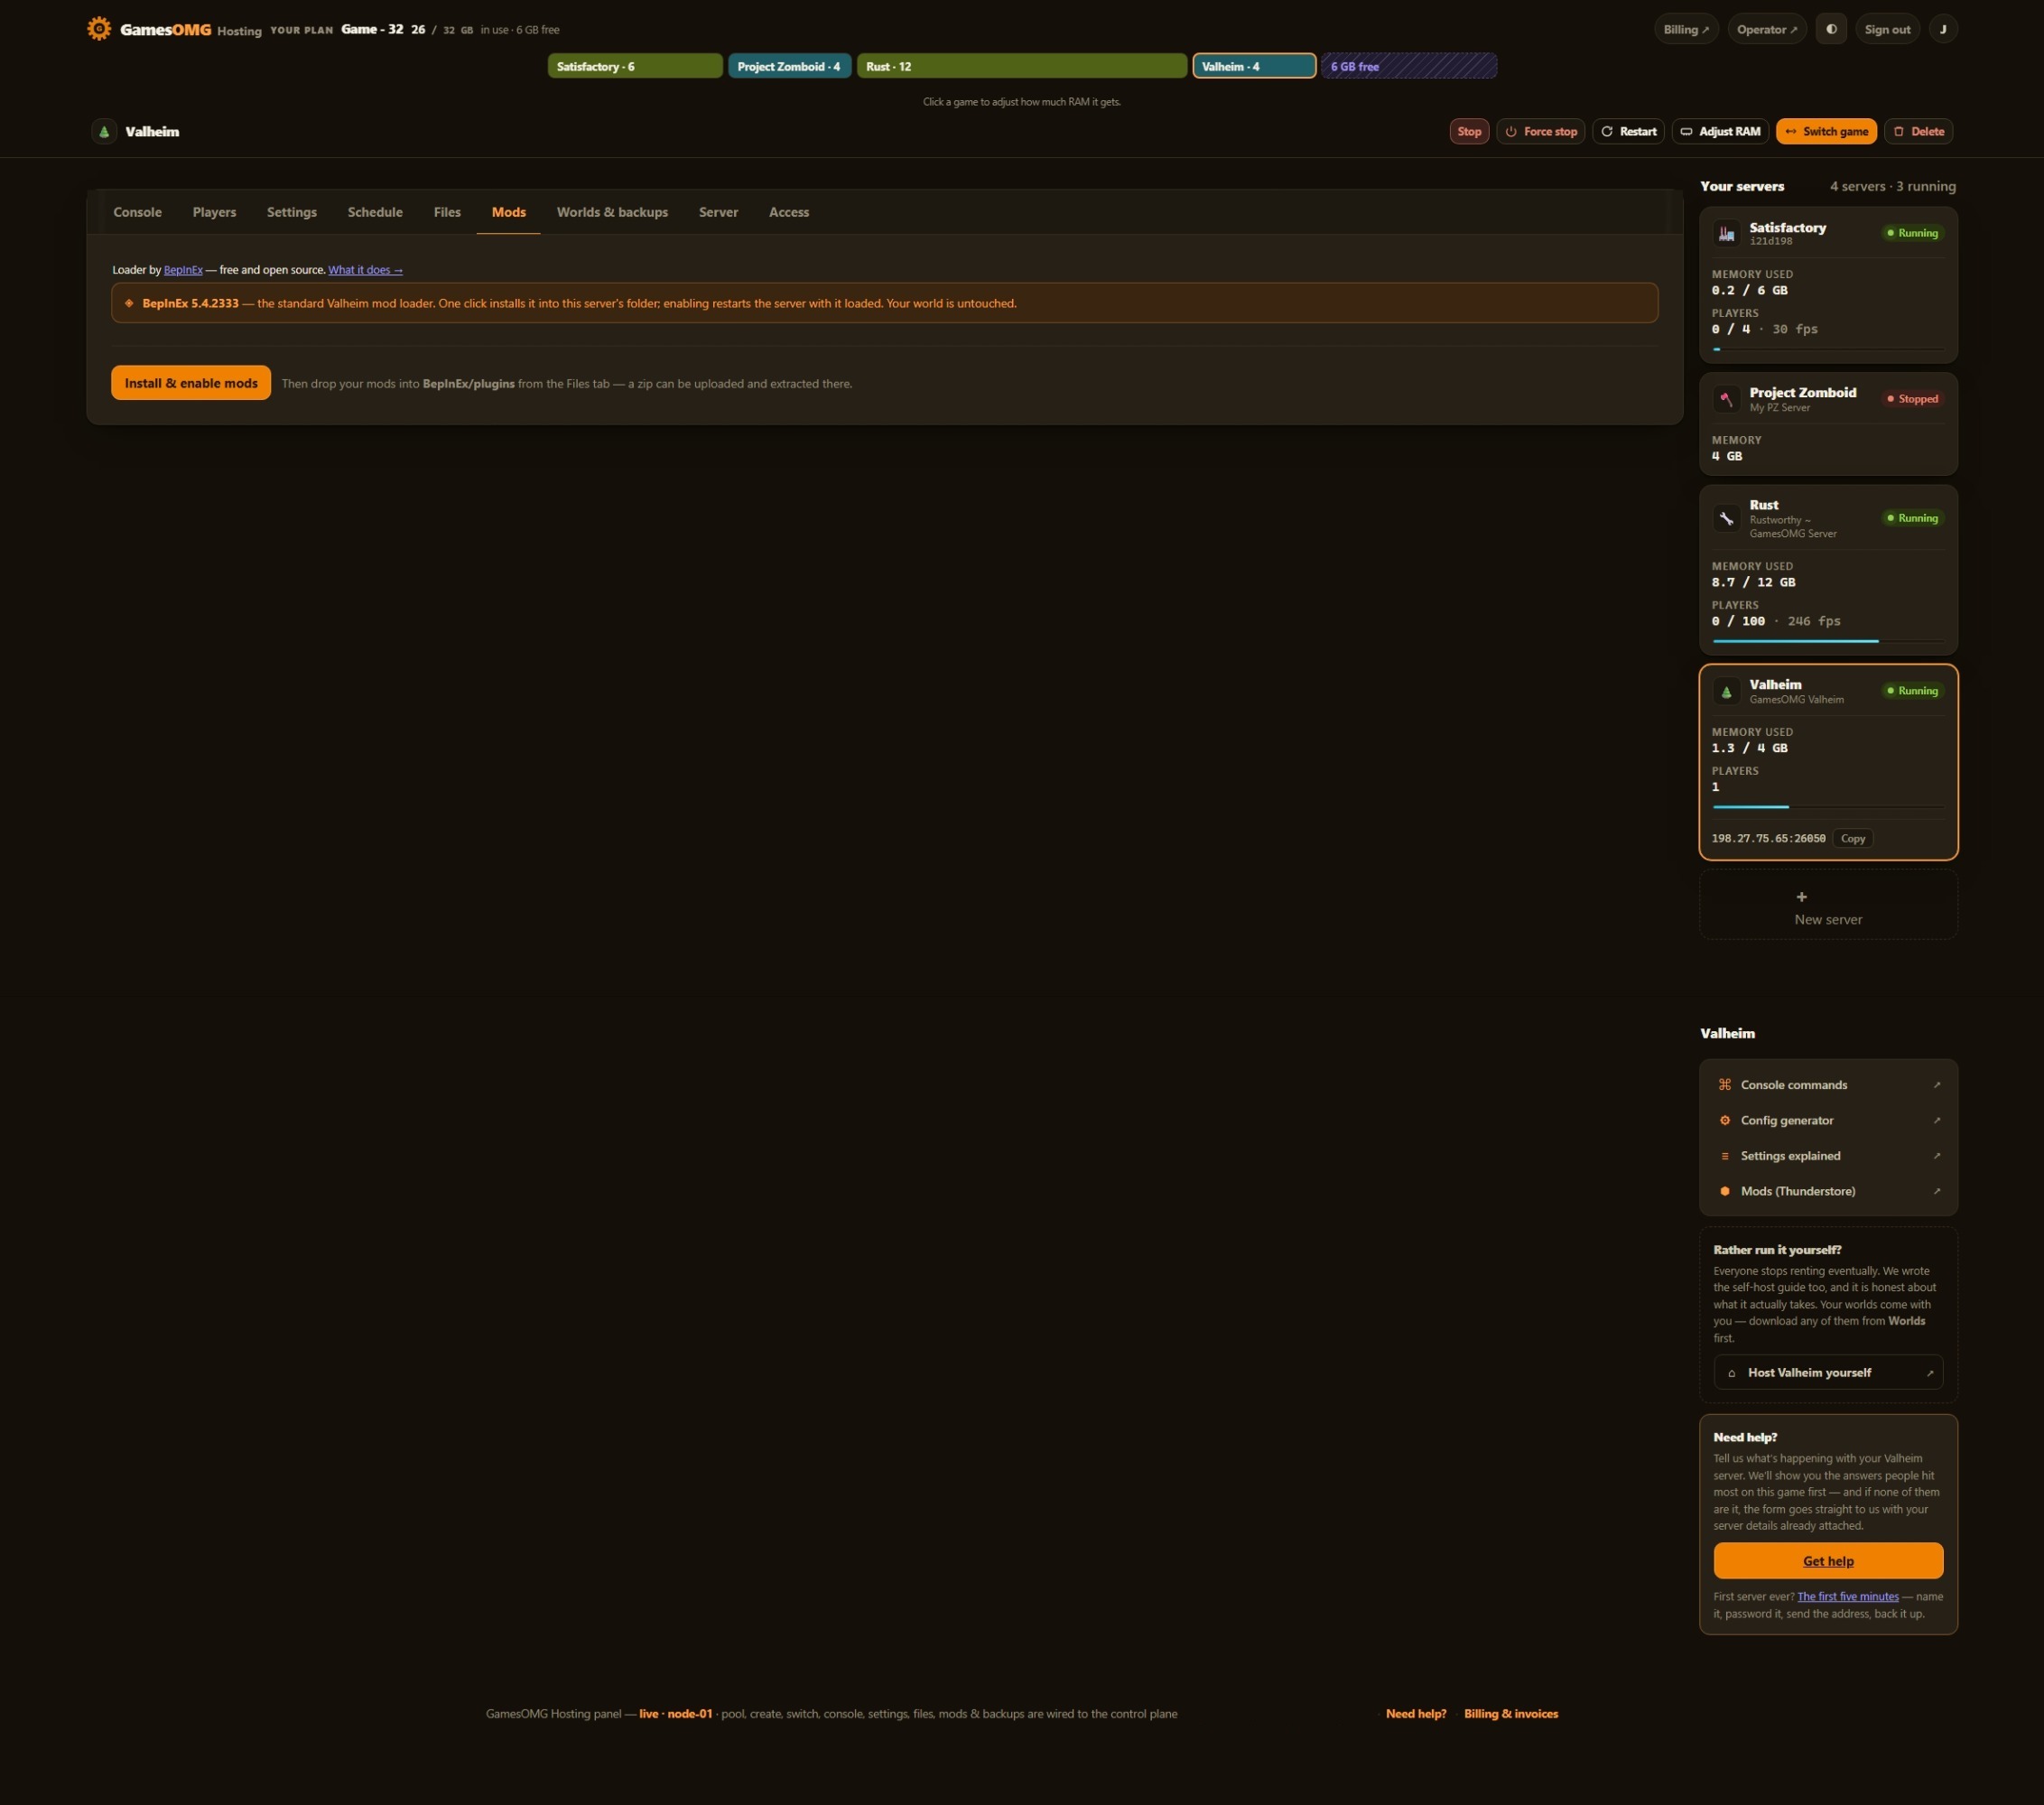2044x1805 pixels.
Task: Click the Rust server wrench icon
Action: pos(1726,518)
